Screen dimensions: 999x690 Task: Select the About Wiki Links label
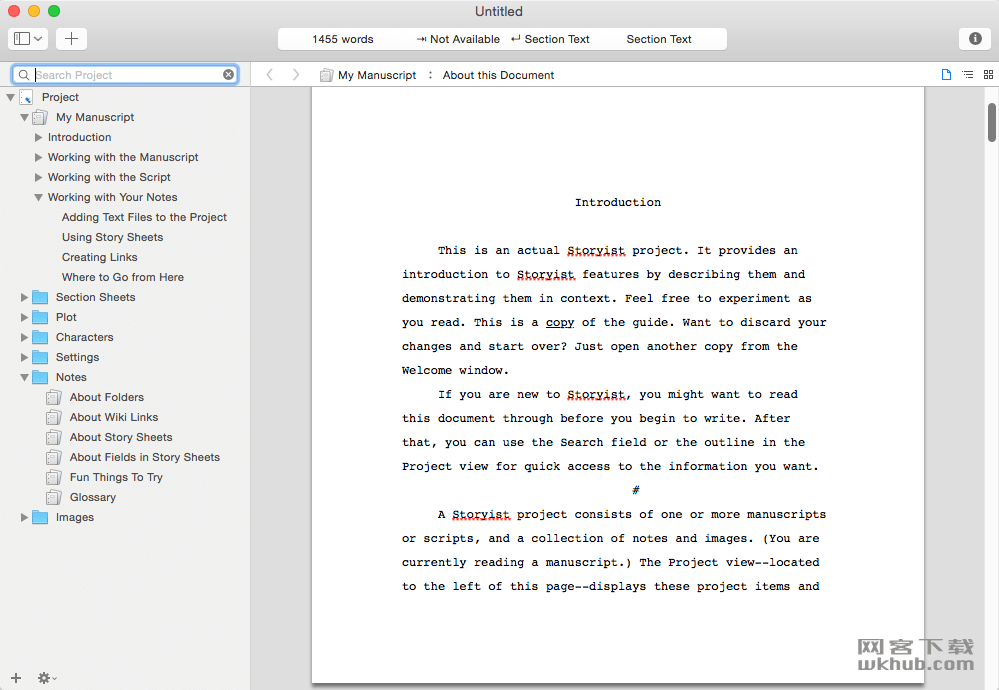pos(114,417)
